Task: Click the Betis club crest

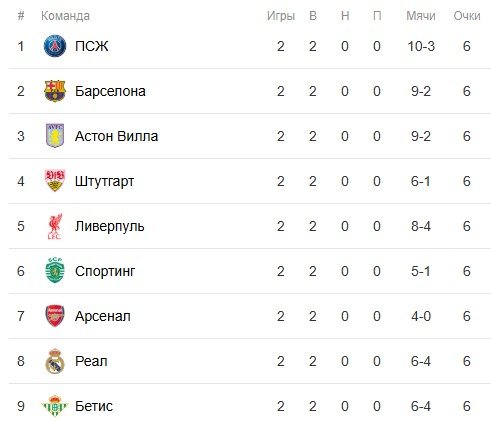Action: (x=55, y=406)
